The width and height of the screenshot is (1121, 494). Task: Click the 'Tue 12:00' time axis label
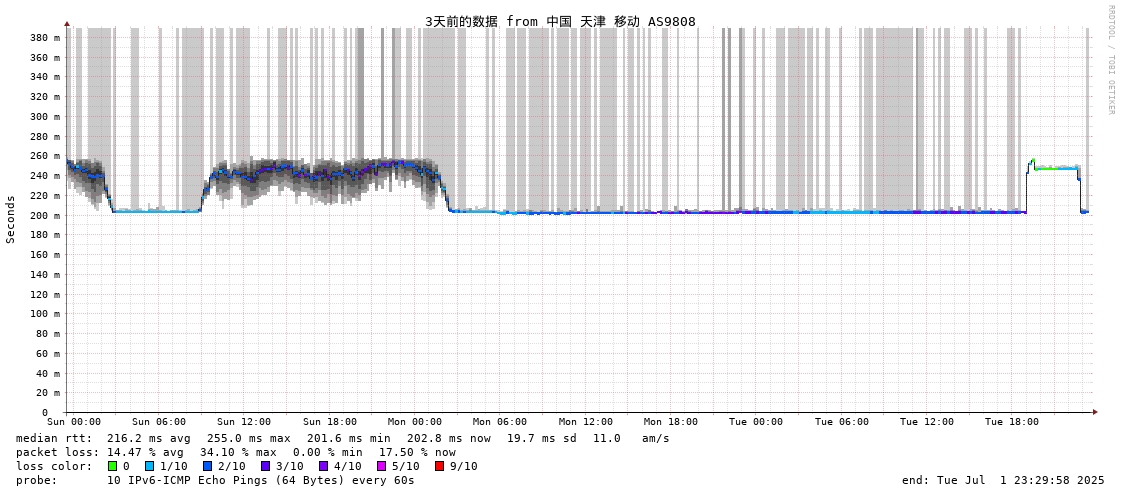[x=927, y=422]
